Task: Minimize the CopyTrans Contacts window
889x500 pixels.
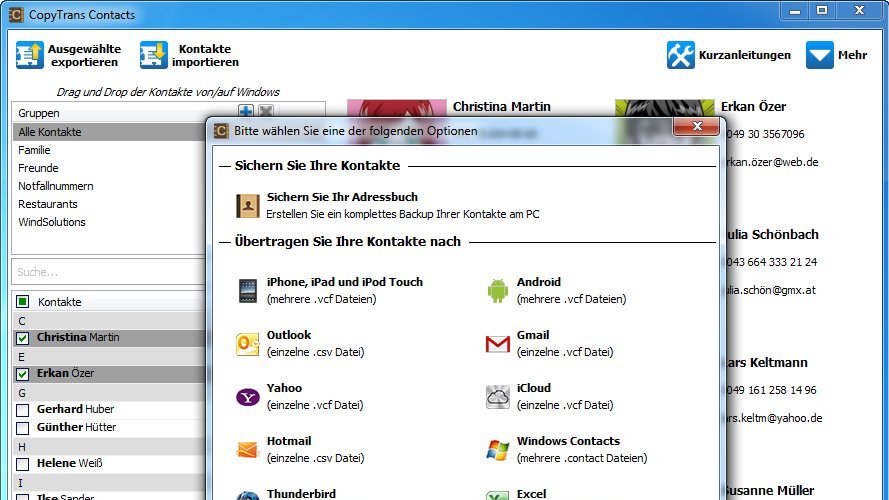Action: (x=795, y=11)
